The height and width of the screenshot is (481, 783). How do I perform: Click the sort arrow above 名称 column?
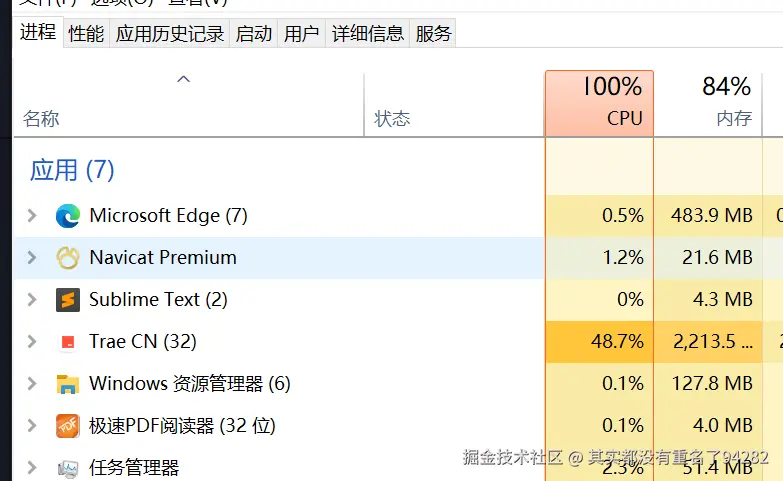click(184, 79)
